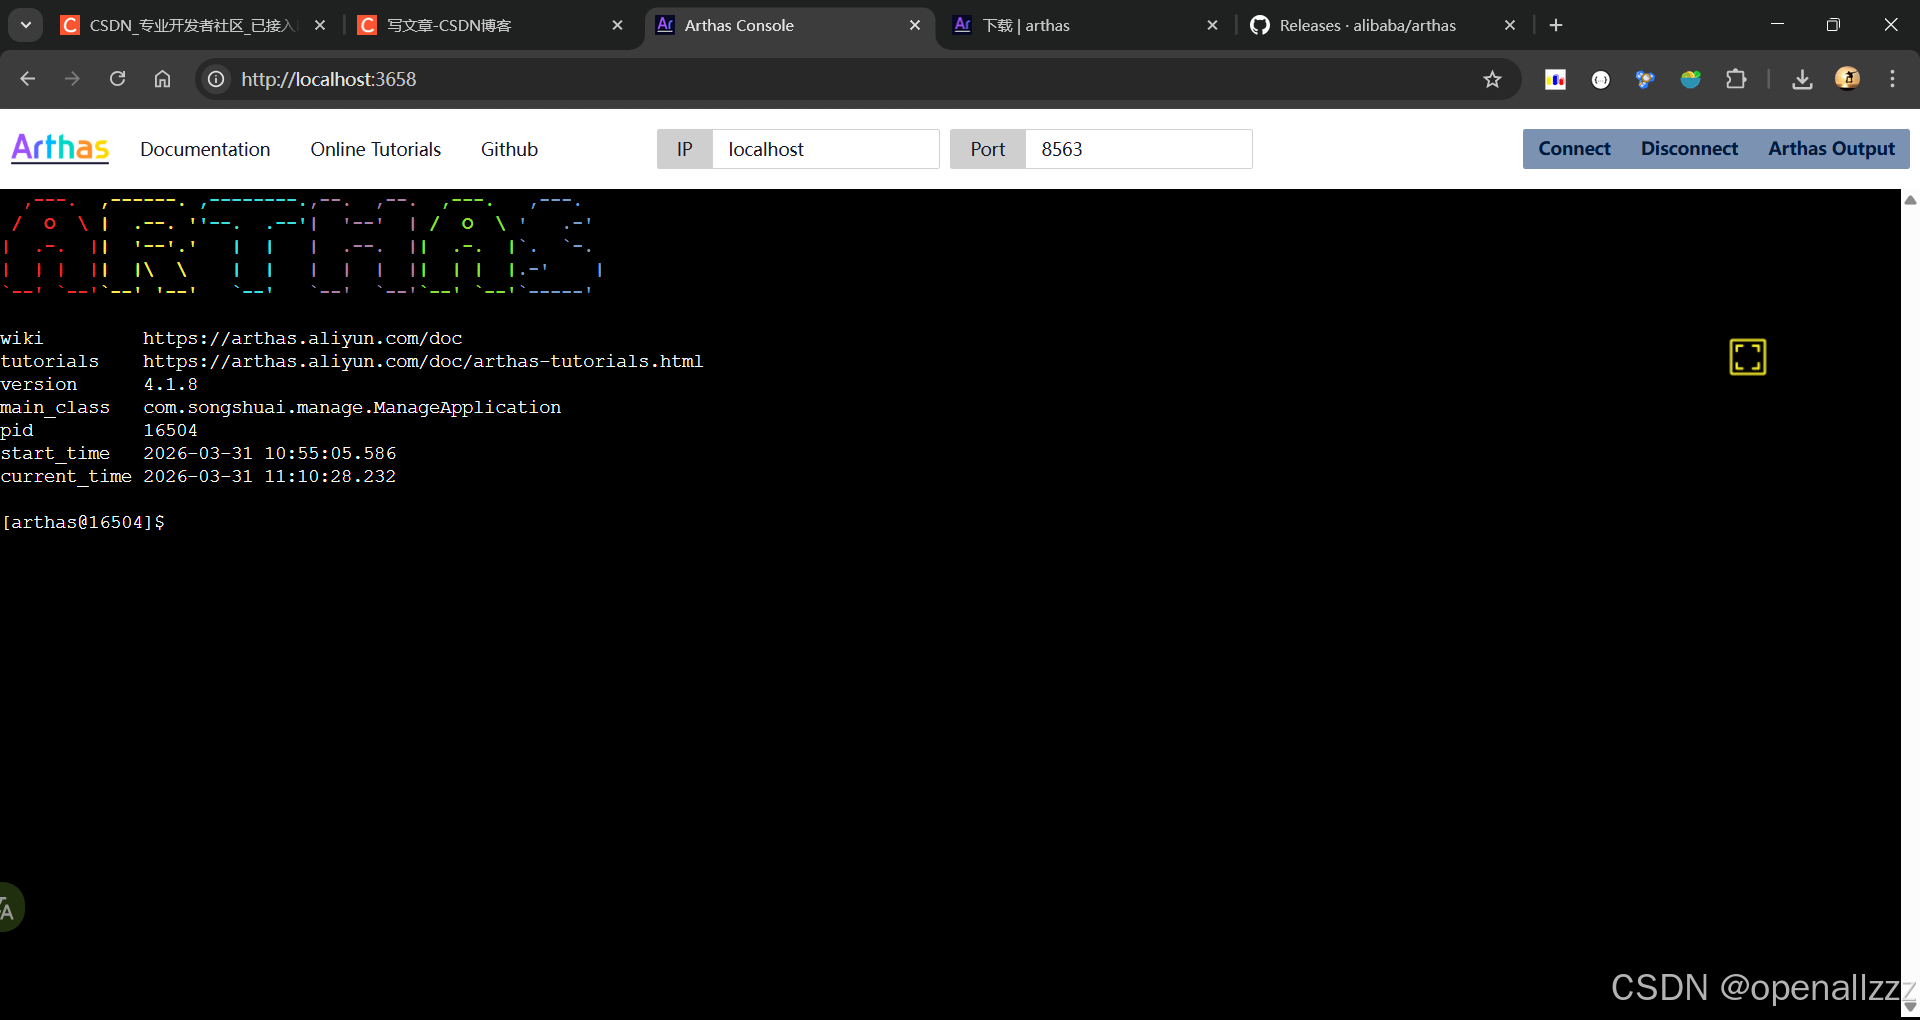Minimize the browser window

(x=1777, y=24)
